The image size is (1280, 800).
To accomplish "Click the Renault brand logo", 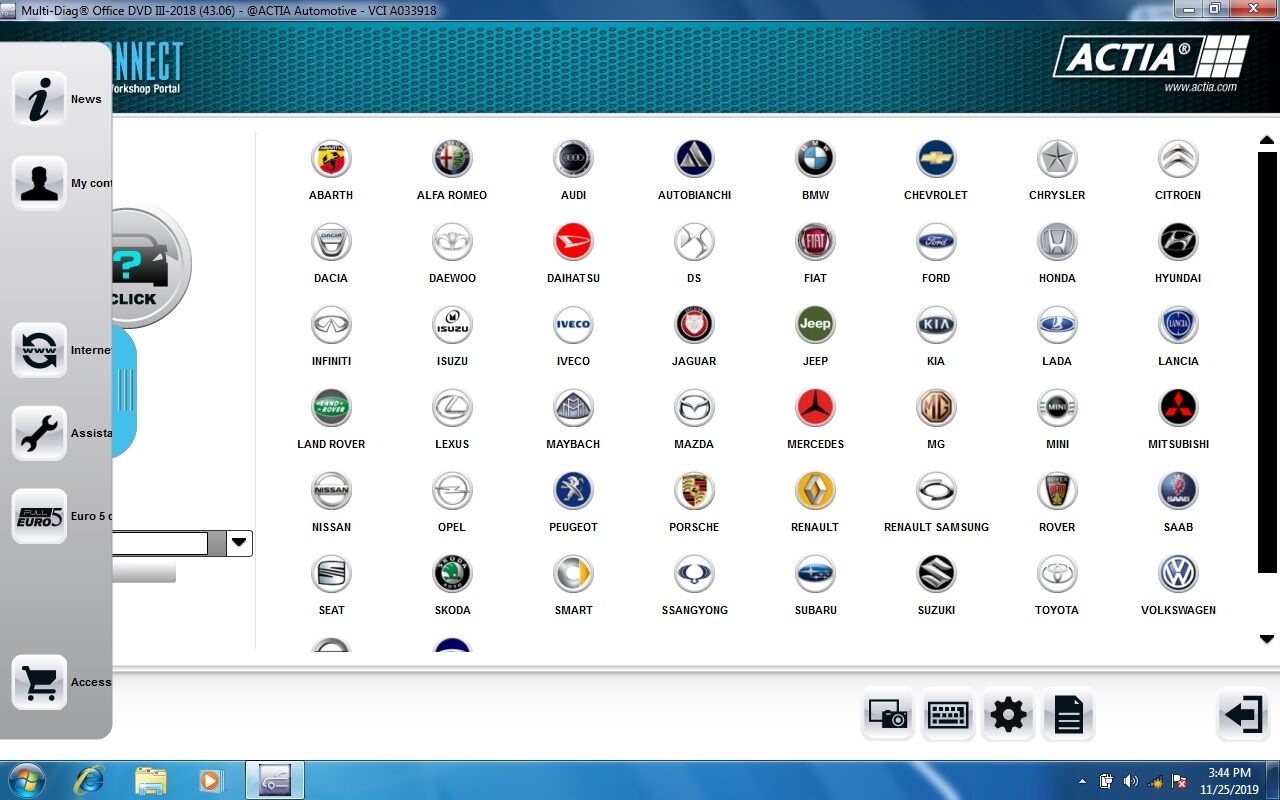I will tap(815, 491).
